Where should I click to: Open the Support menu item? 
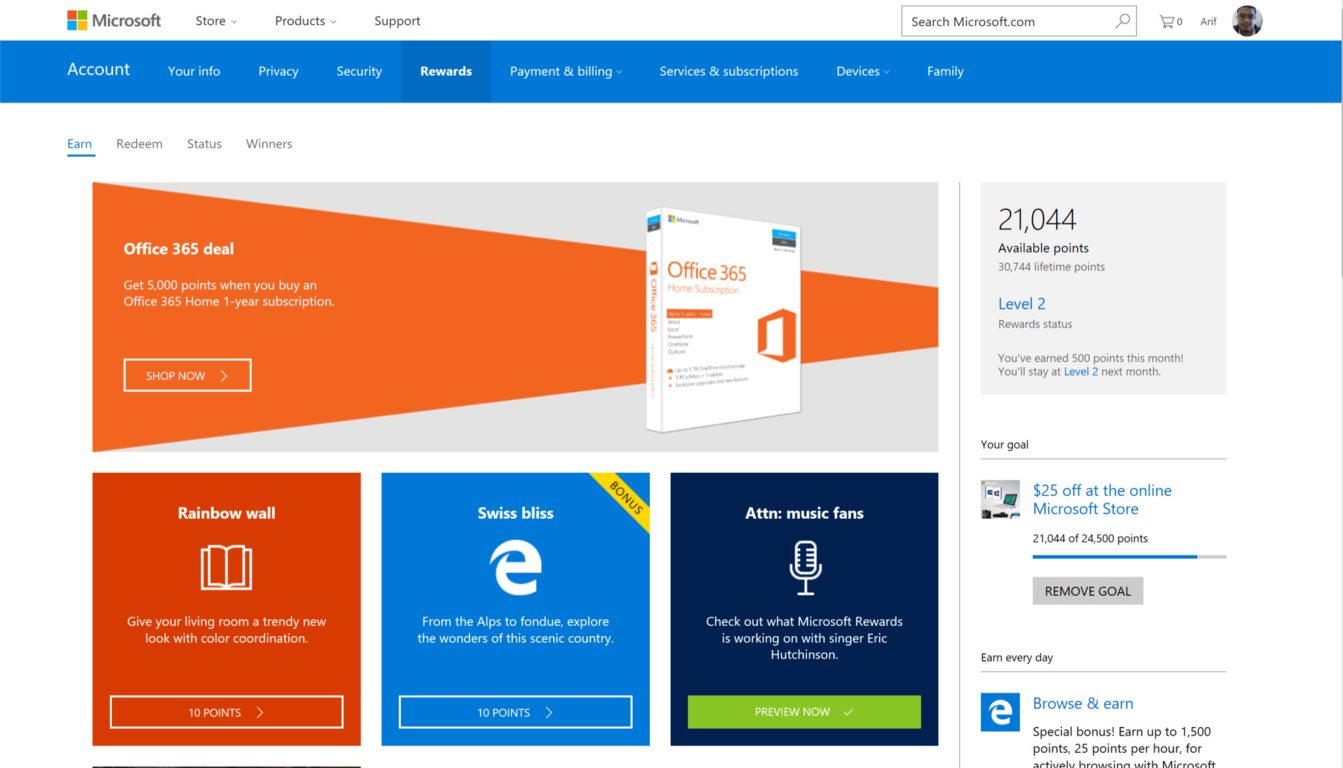(397, 21)
